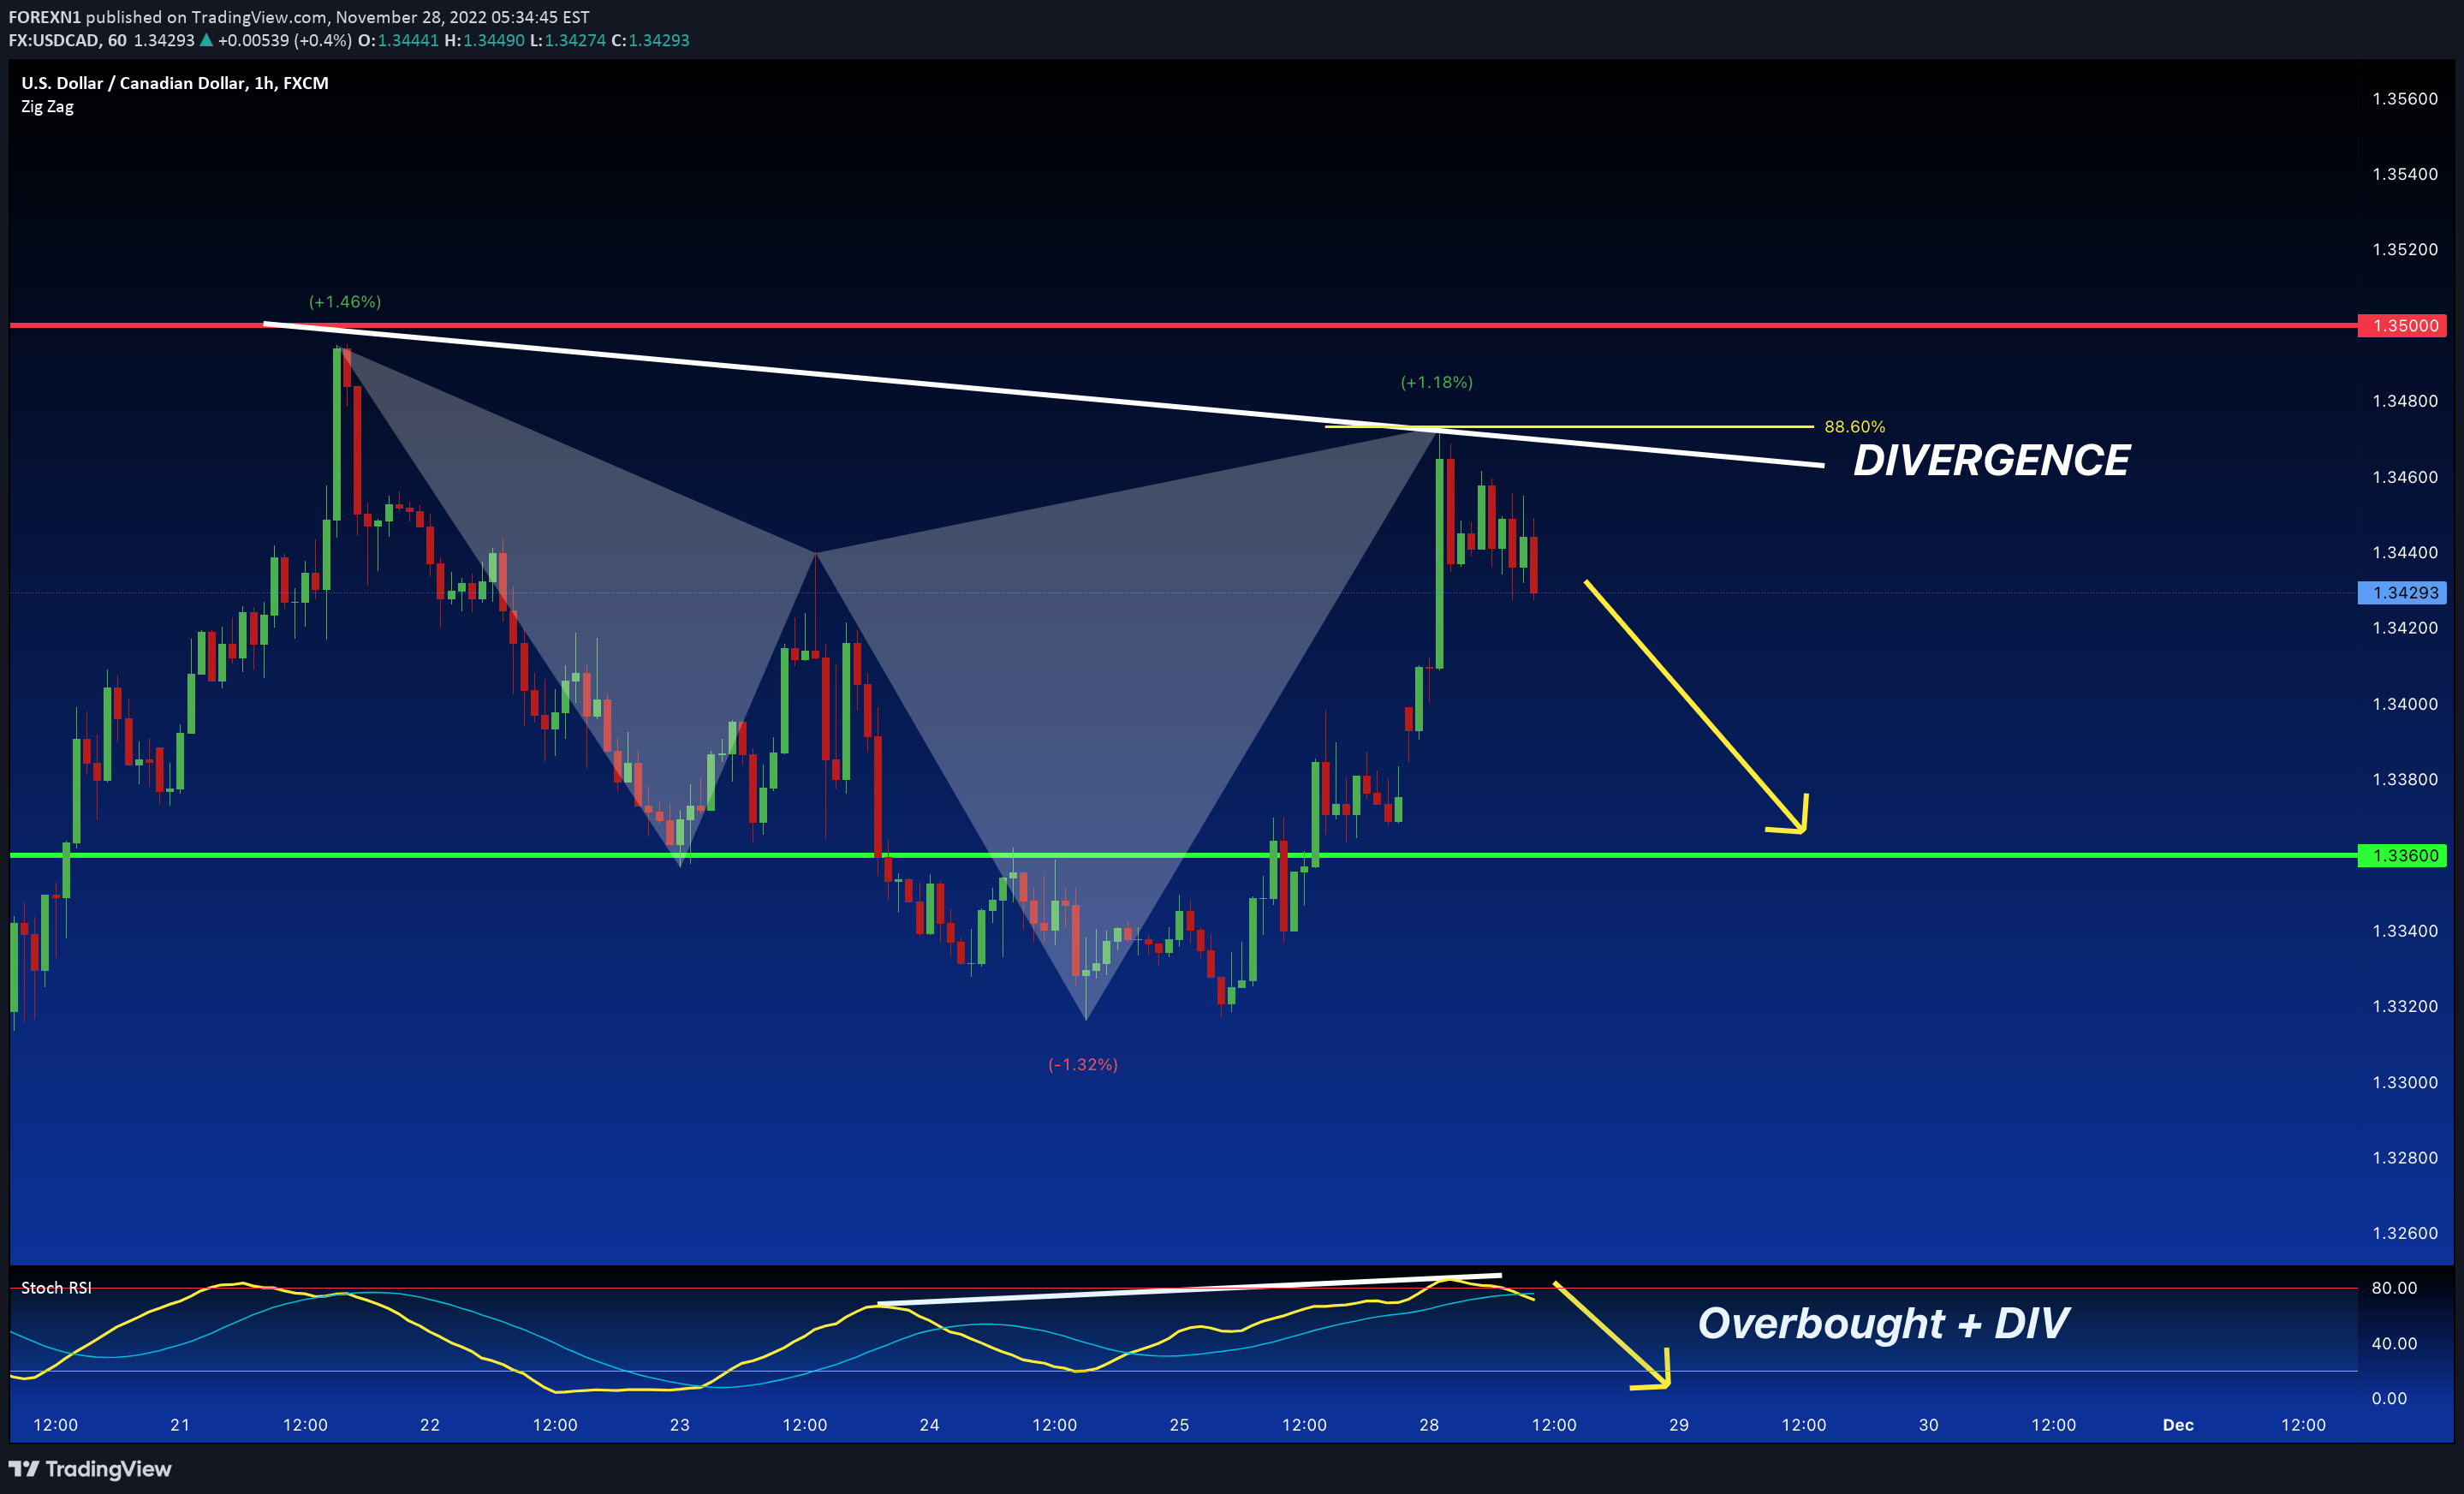
Task: Click the '+0.00539 (+0.4%)' change value
Action: [x=284, y=40]
